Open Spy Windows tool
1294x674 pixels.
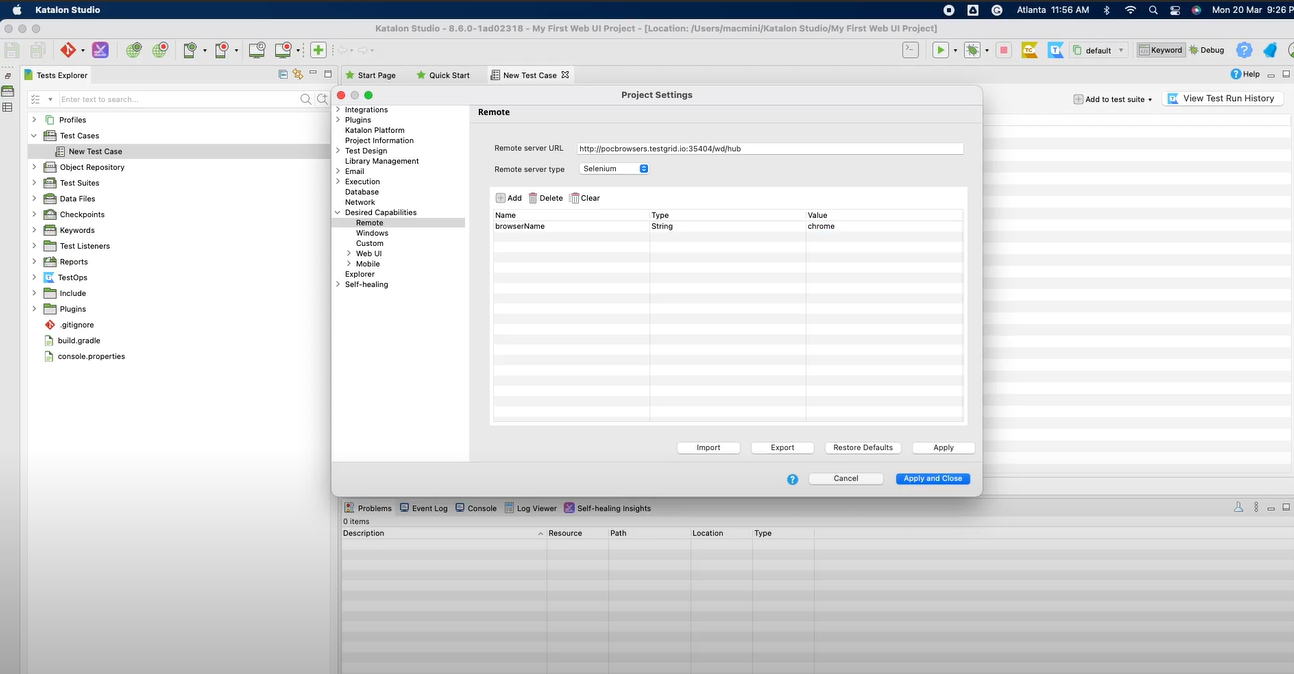[x=256, y=50]
